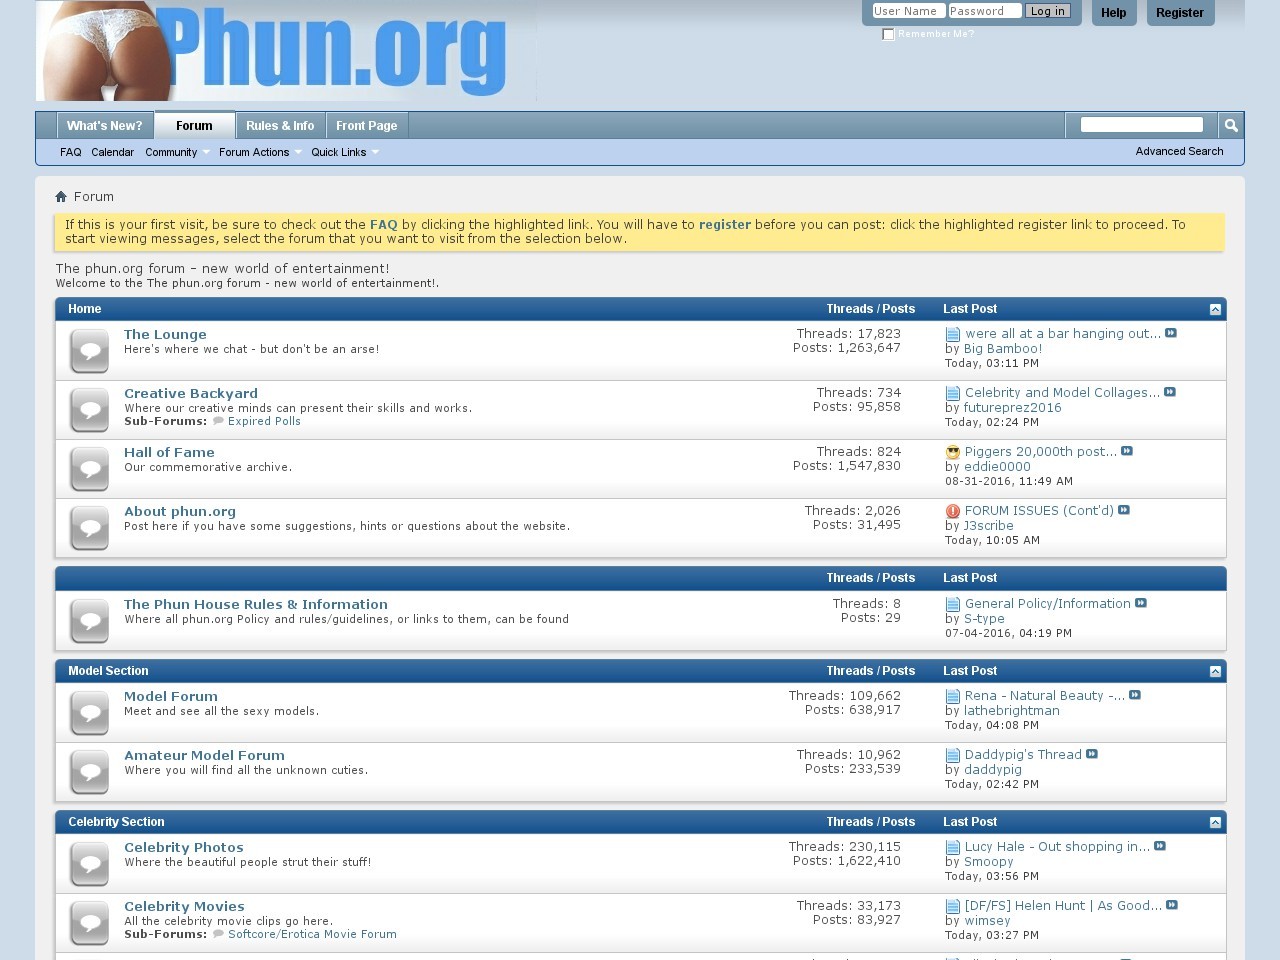Tick the Remember Me checkbox
This screenshot has width=1280, height=960.
tap(888, 34)
